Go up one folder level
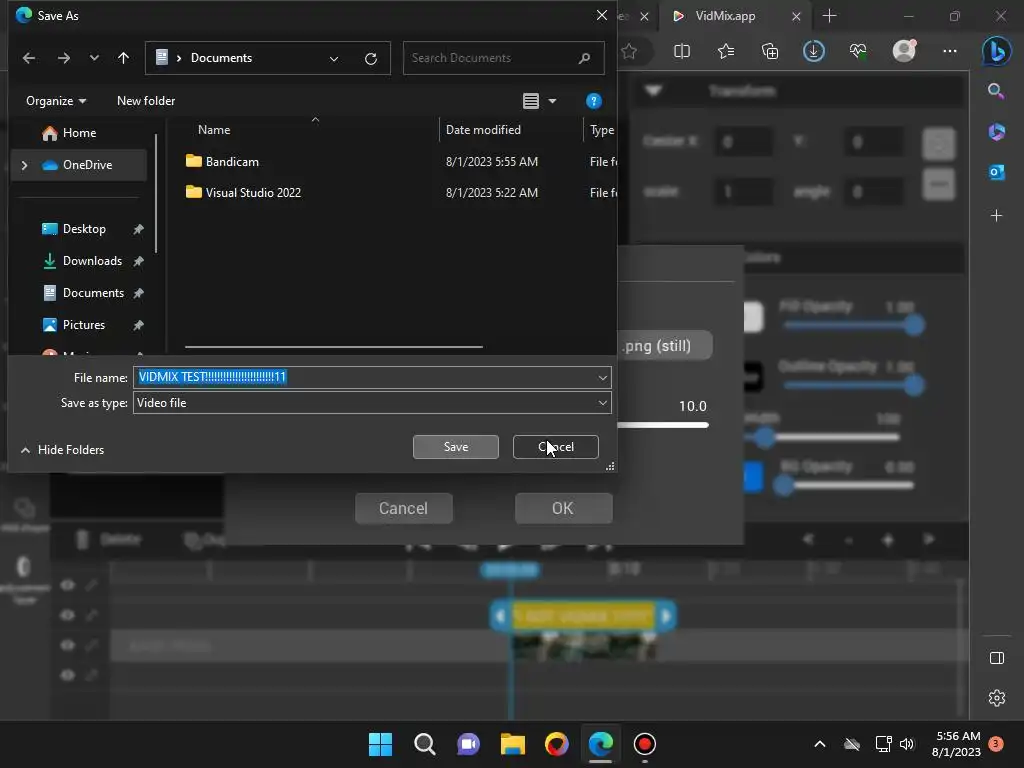The image size is (1024, 768). tap(123, 58)
